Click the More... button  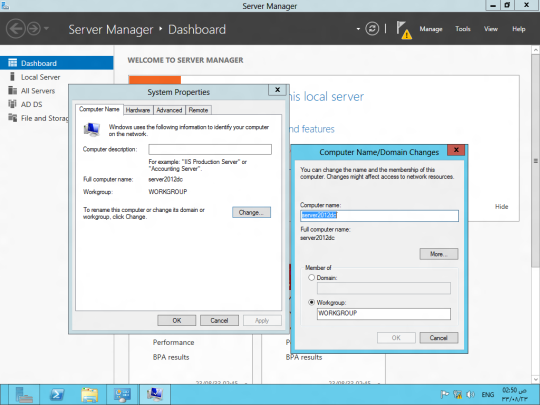tap(439, 254)
